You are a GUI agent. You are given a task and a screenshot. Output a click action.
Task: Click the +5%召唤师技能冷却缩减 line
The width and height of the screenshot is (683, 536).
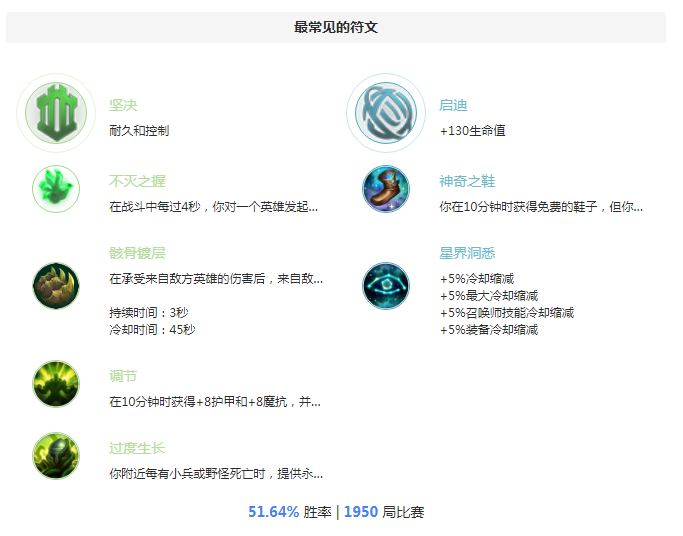click(x=507, y=313)
